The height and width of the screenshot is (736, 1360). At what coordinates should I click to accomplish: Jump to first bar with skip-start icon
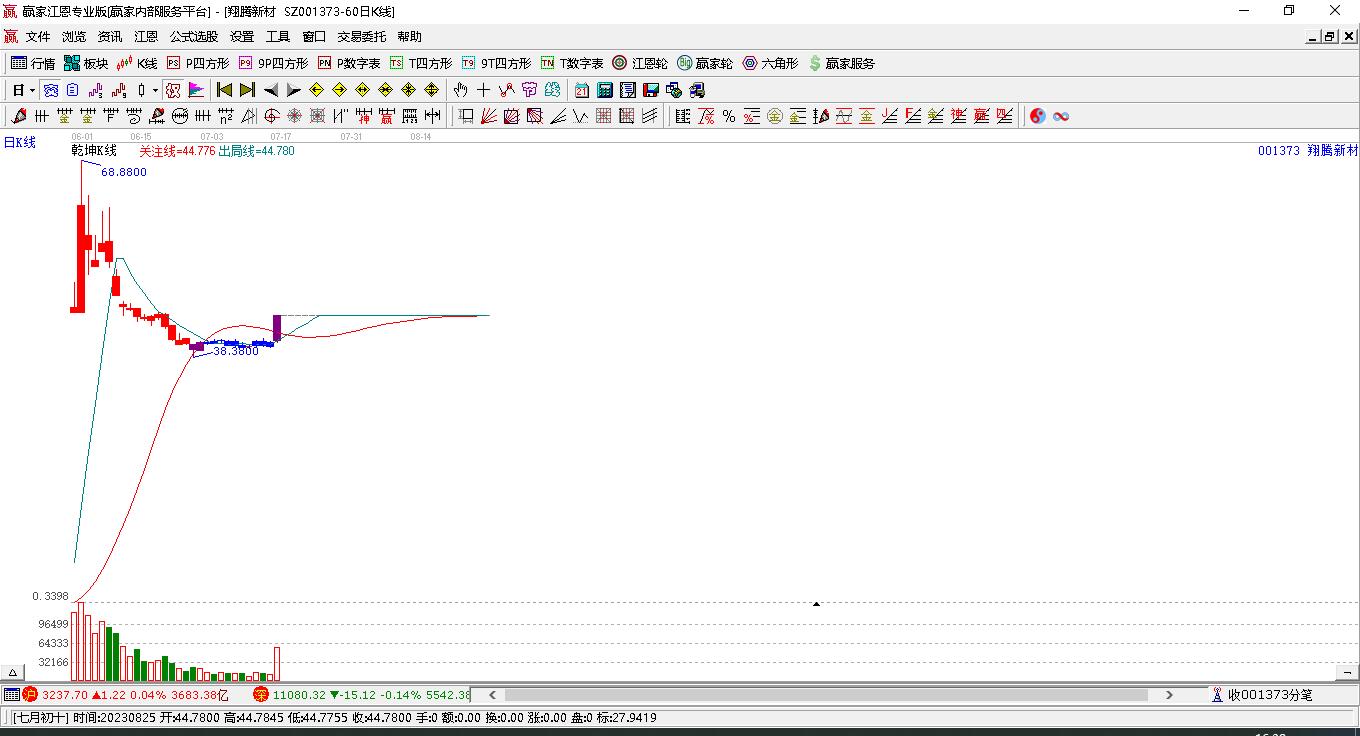click(224, 90)
